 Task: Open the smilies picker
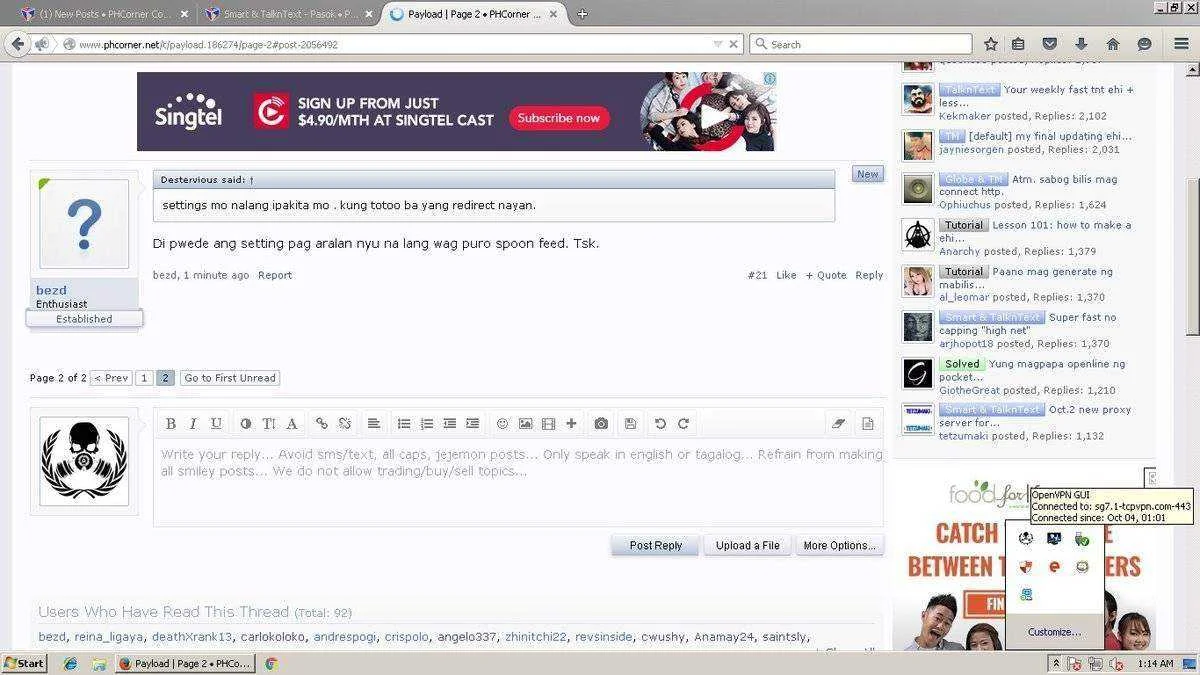pos(503,424)
